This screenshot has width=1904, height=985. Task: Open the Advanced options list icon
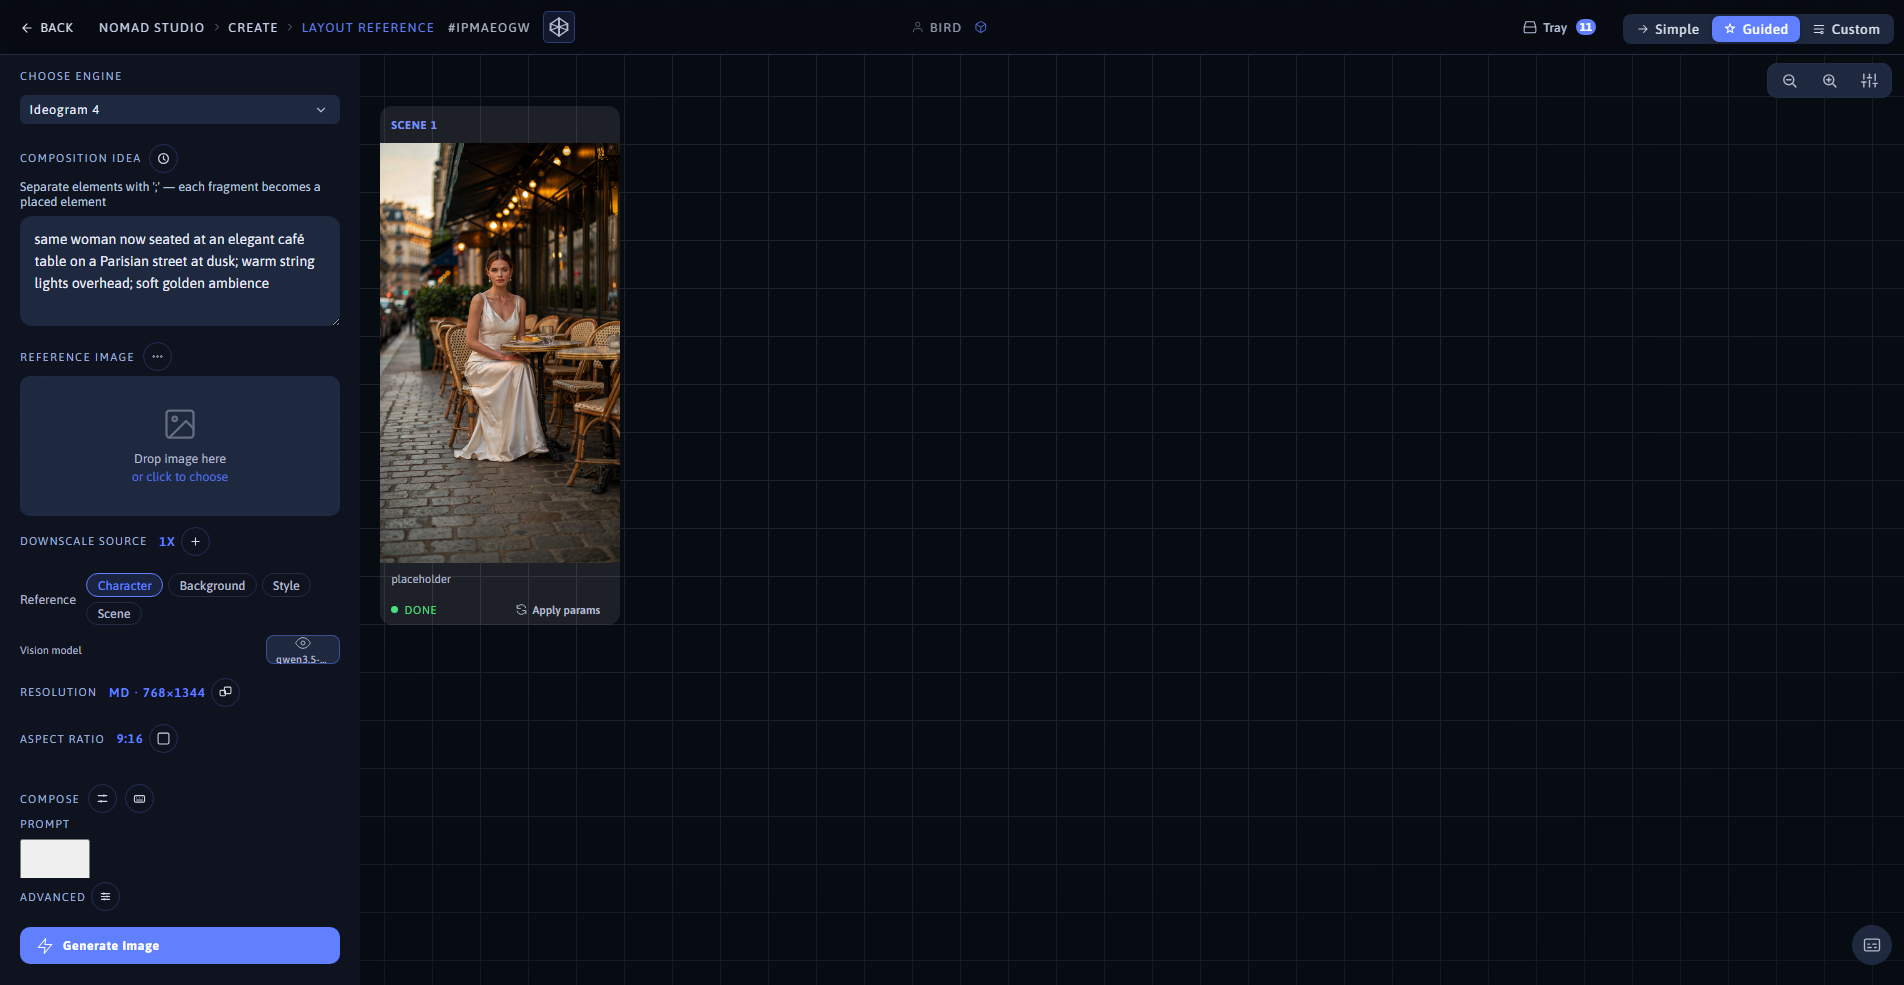(x=105, y=897)
